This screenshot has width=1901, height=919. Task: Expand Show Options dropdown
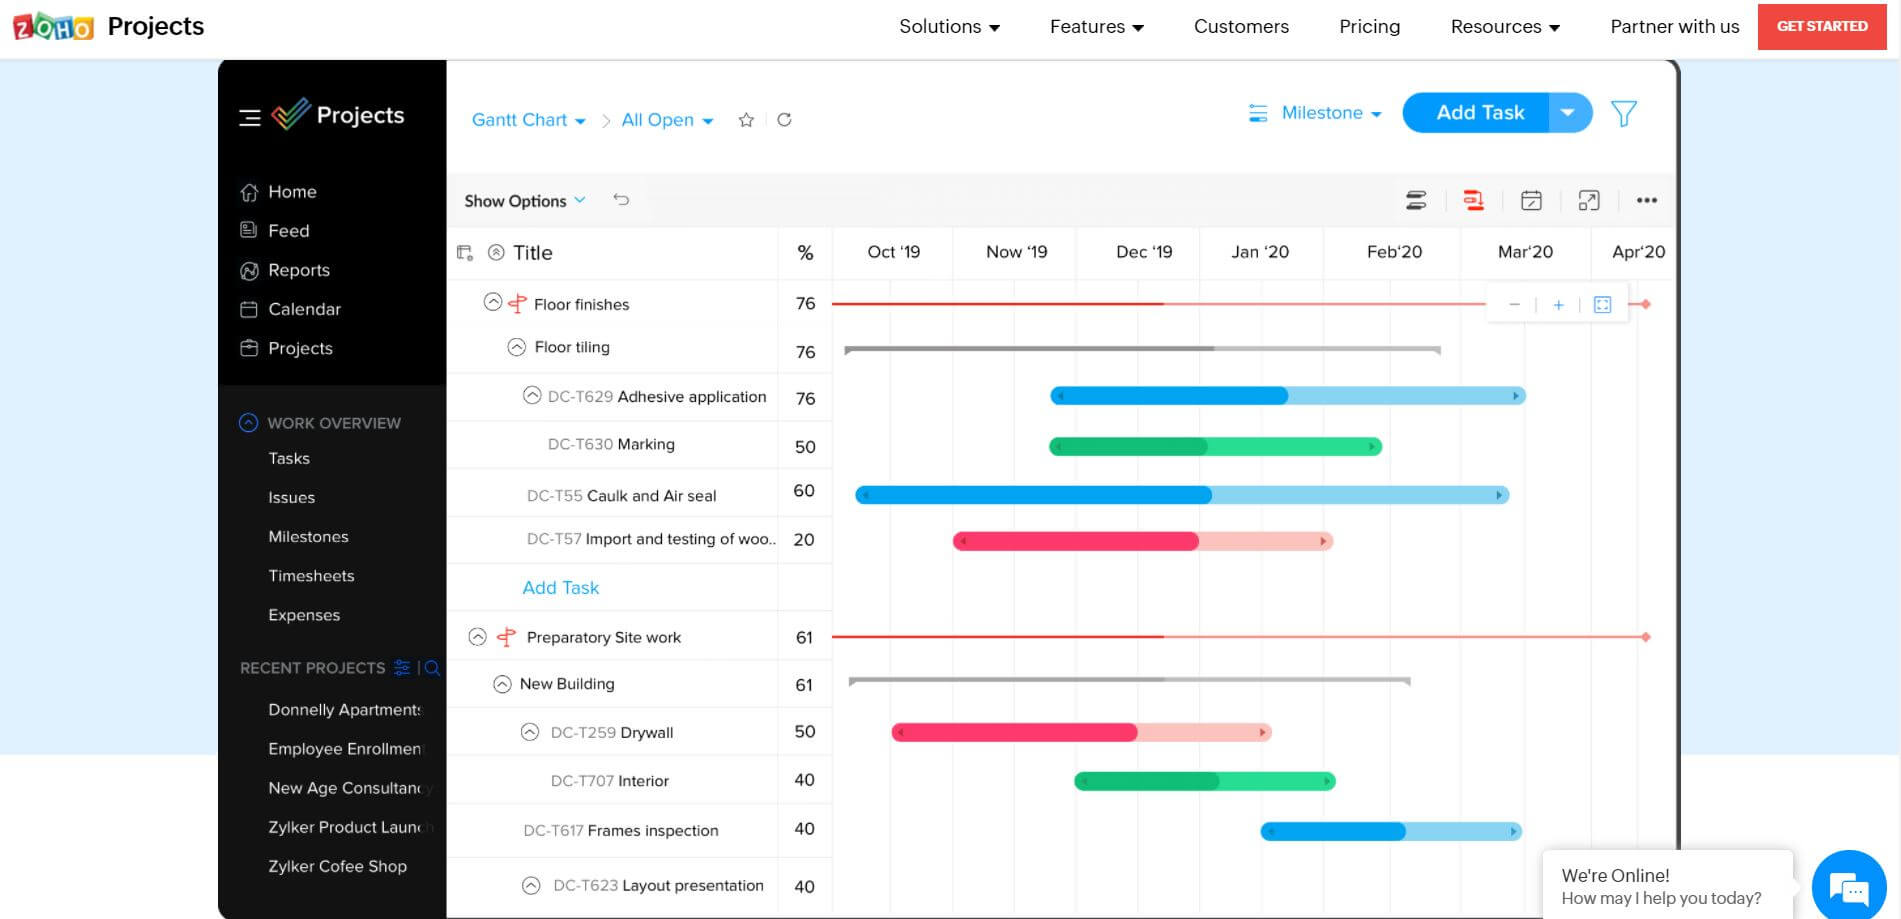point(525,201)
